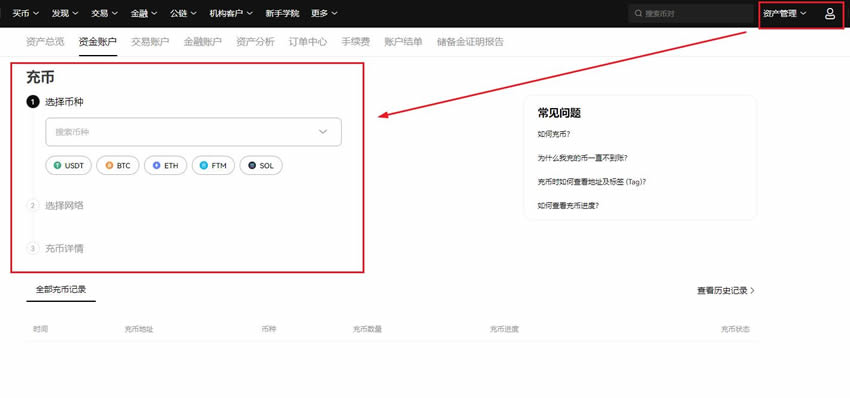
Task: Switch to the 资产分析 tab
Action: (x=255, y=42)
